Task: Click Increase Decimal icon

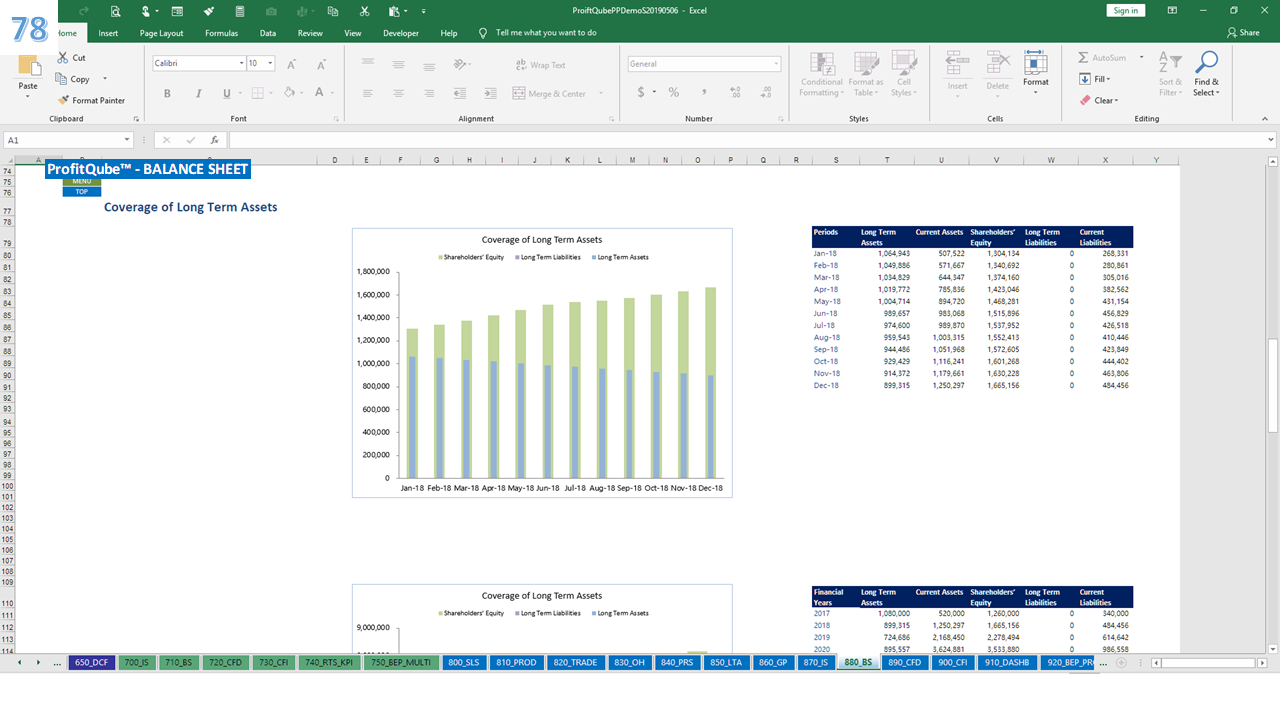Action: pos(735,92)
